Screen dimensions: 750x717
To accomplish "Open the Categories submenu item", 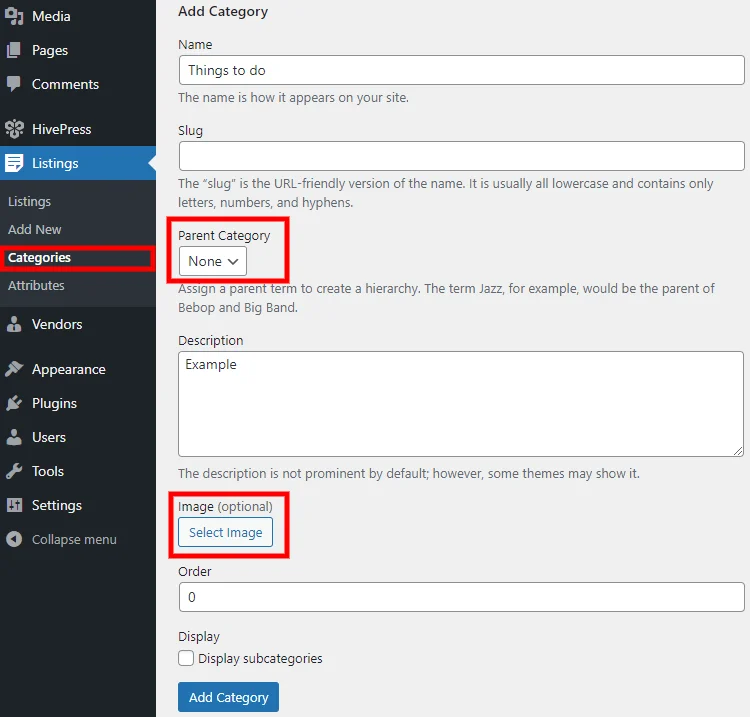I will pos(39,257).
